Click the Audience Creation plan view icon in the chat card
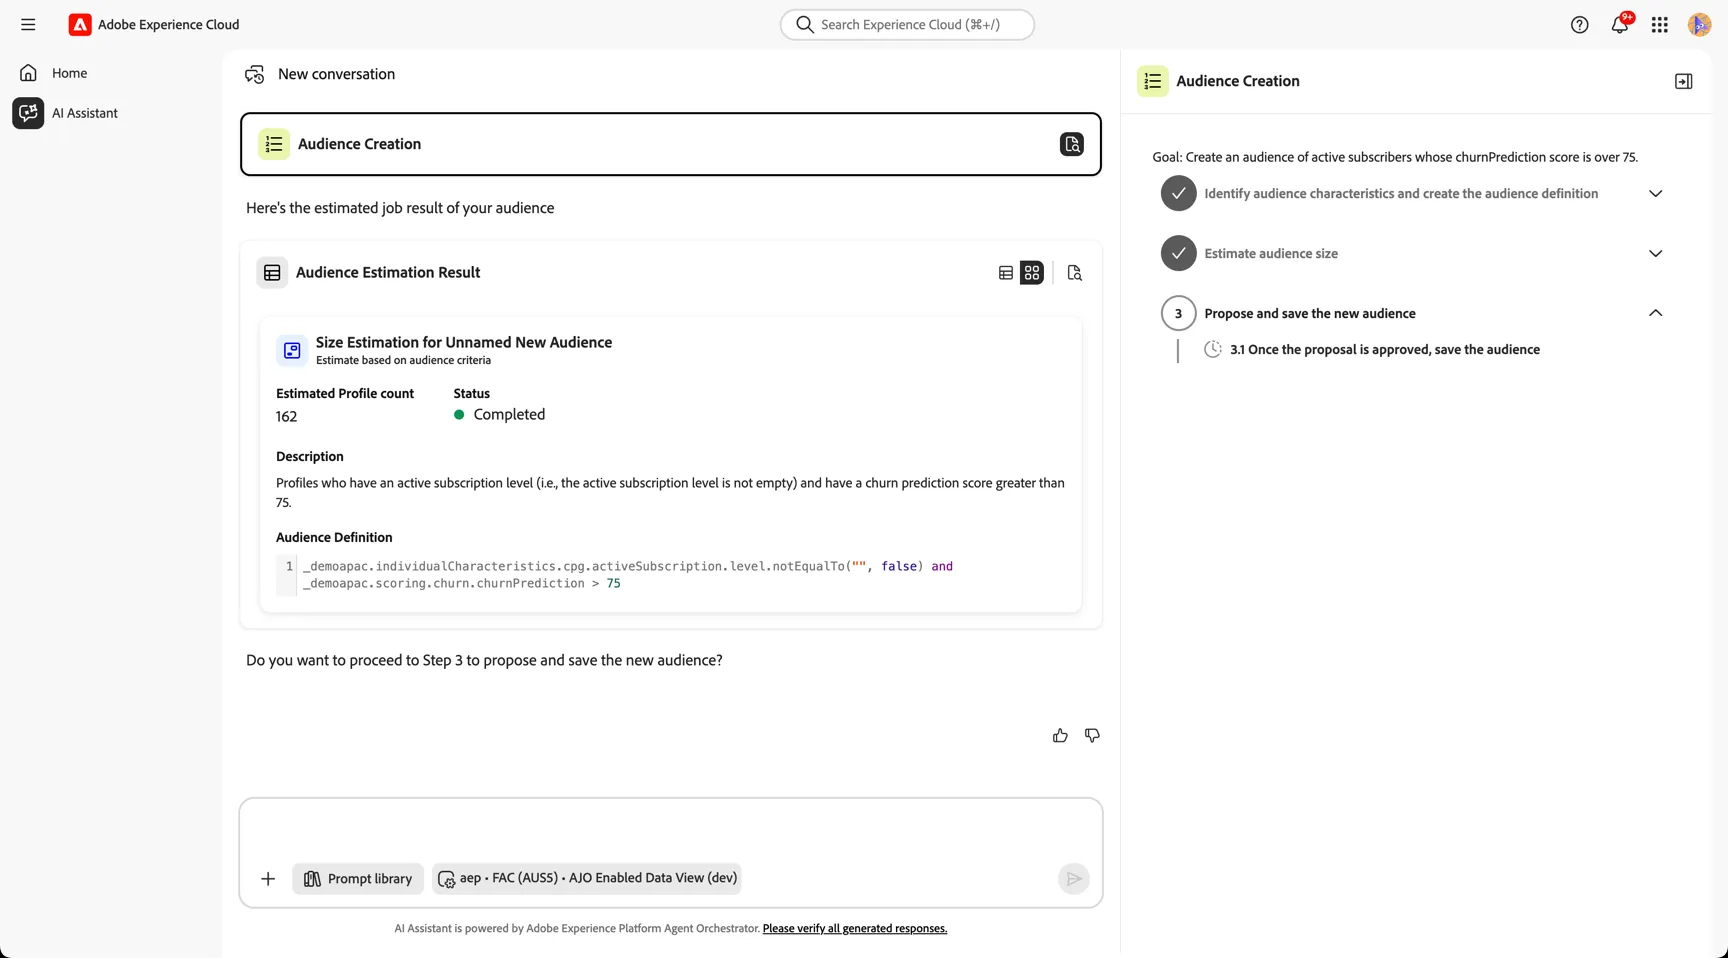 (x=1072, y=144)
